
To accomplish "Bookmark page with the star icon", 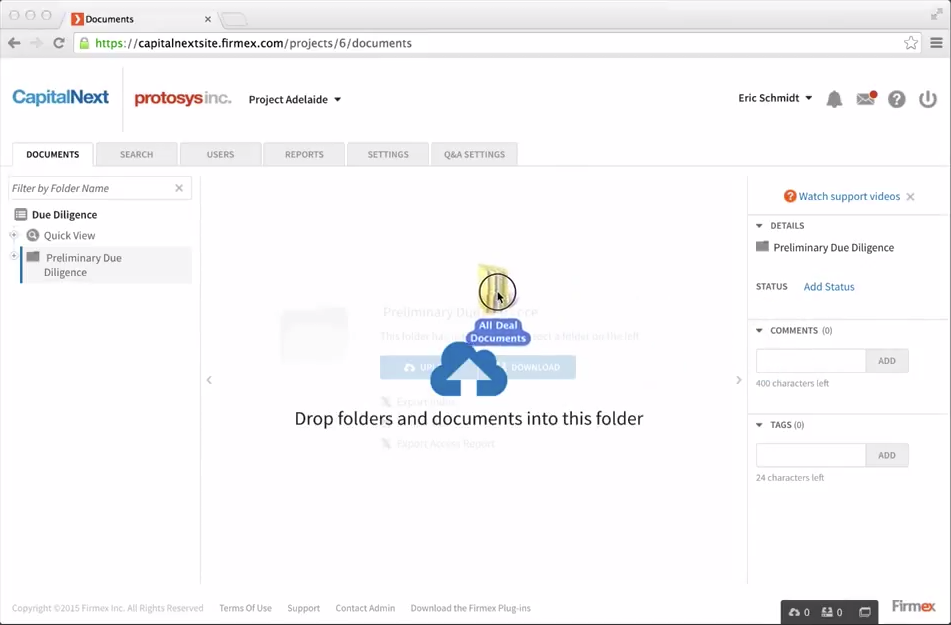I will click(910, 43).
